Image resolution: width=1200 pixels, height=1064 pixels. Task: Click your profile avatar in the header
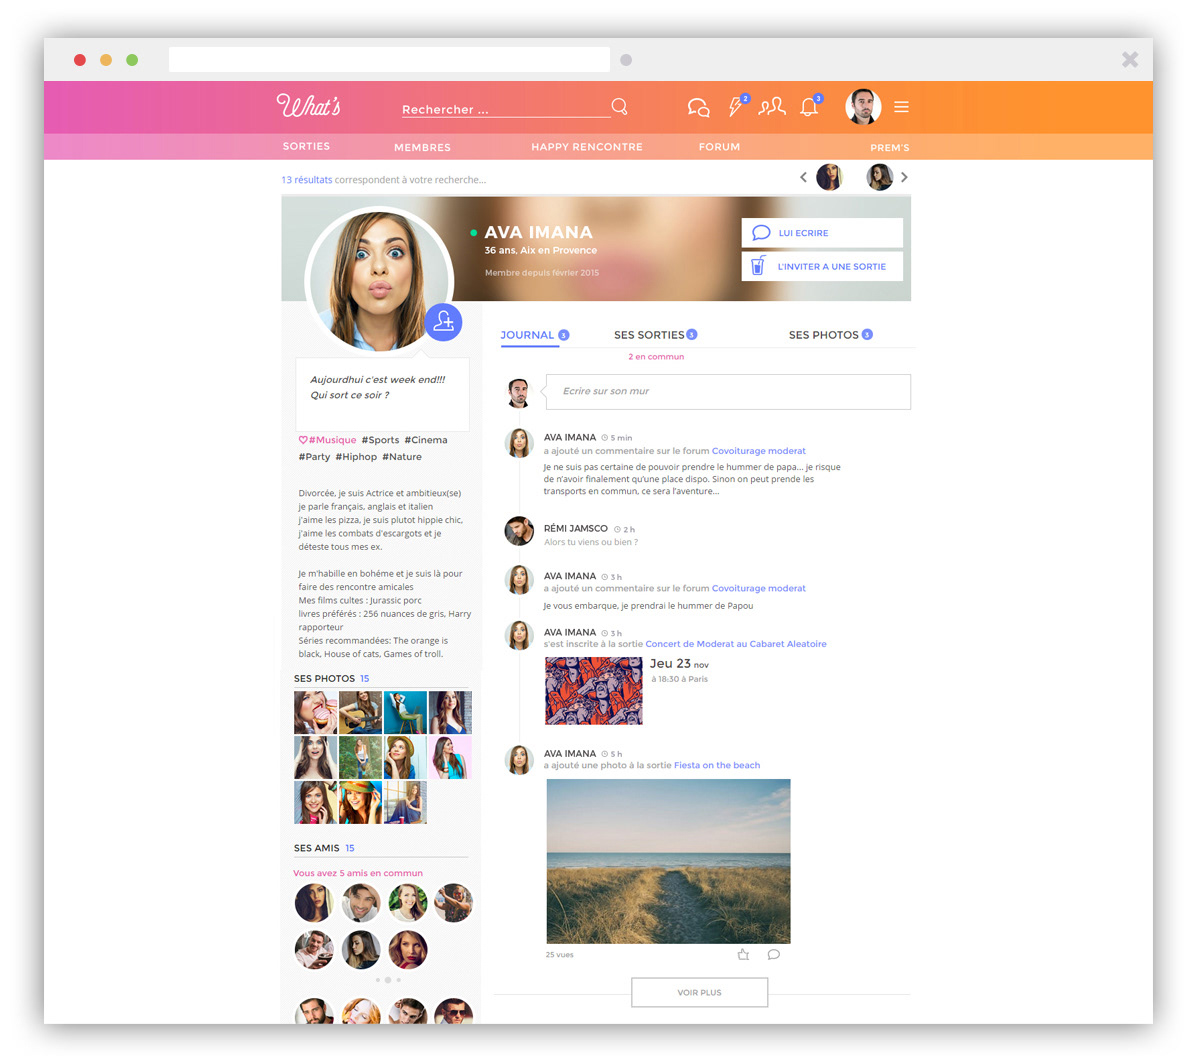click(863, 107)
